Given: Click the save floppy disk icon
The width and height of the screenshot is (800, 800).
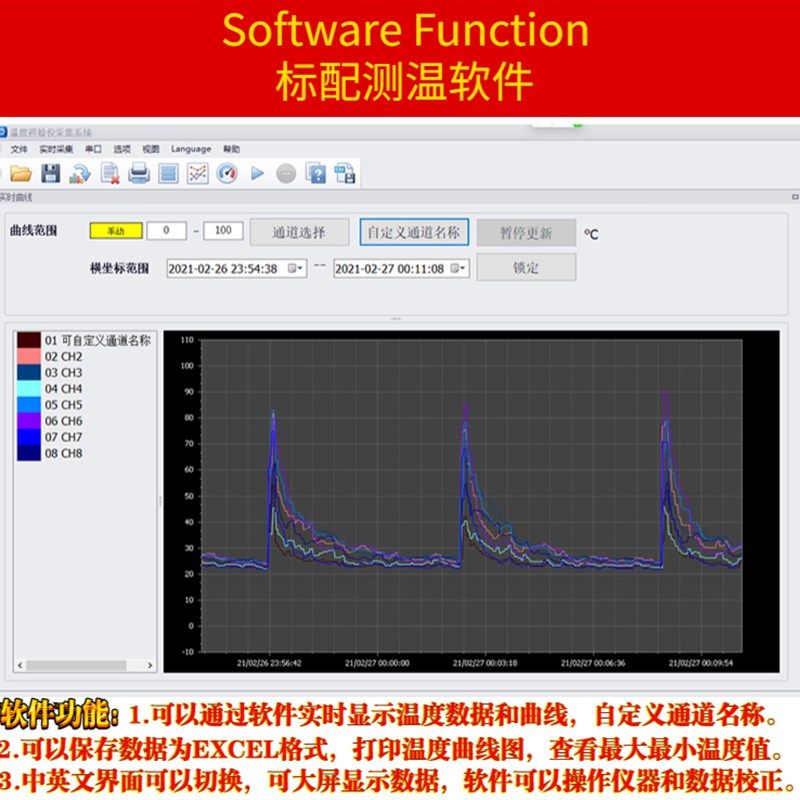Looking at the screenshot, I should 50,173.
